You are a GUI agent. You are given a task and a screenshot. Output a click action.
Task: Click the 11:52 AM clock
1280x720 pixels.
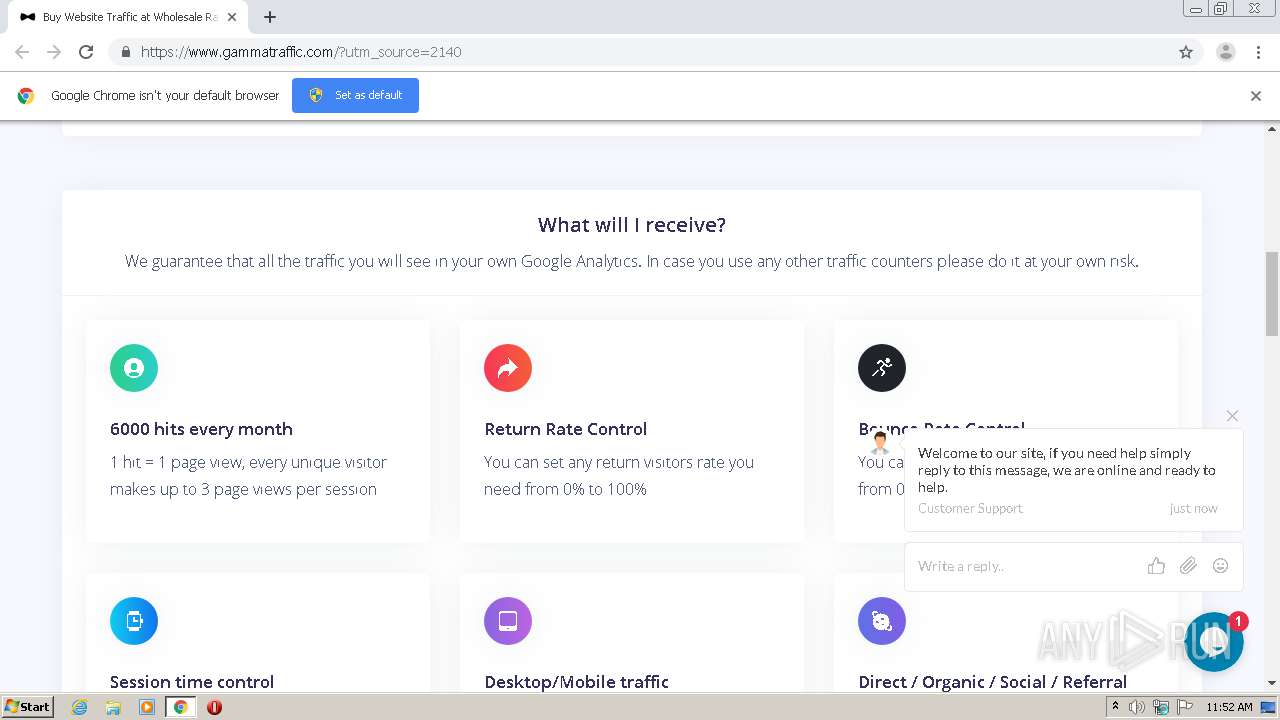[x=1229, y=707]
